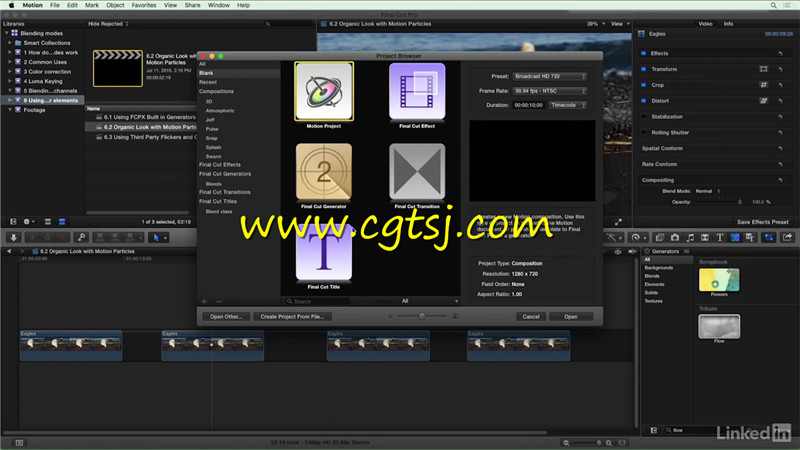The image size is (800, 450).
Task: Open Spotlight search in menu bar
Action: [x=773, y=5]
